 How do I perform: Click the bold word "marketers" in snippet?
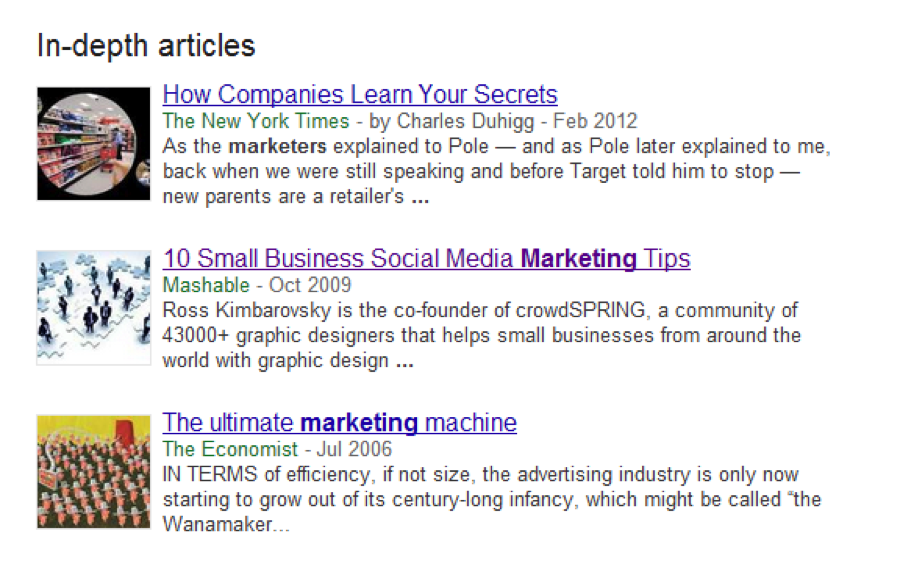tap(277, 146)
